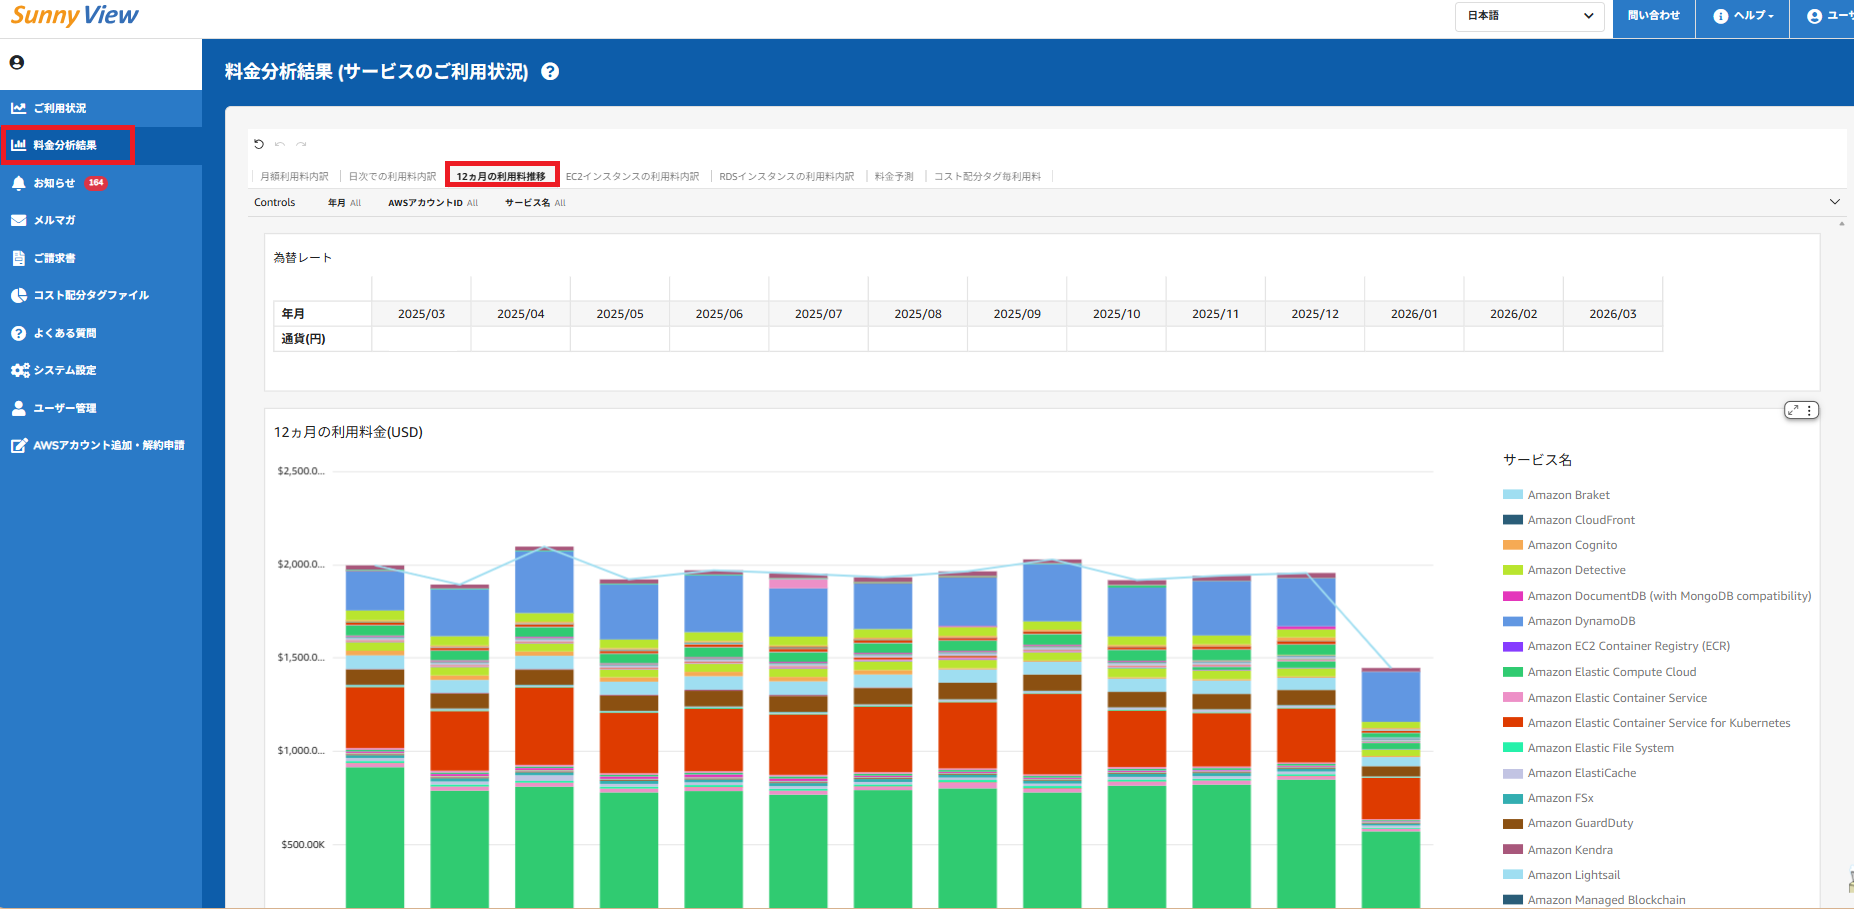Open システム設定 in the sidebar

(64, 370)
